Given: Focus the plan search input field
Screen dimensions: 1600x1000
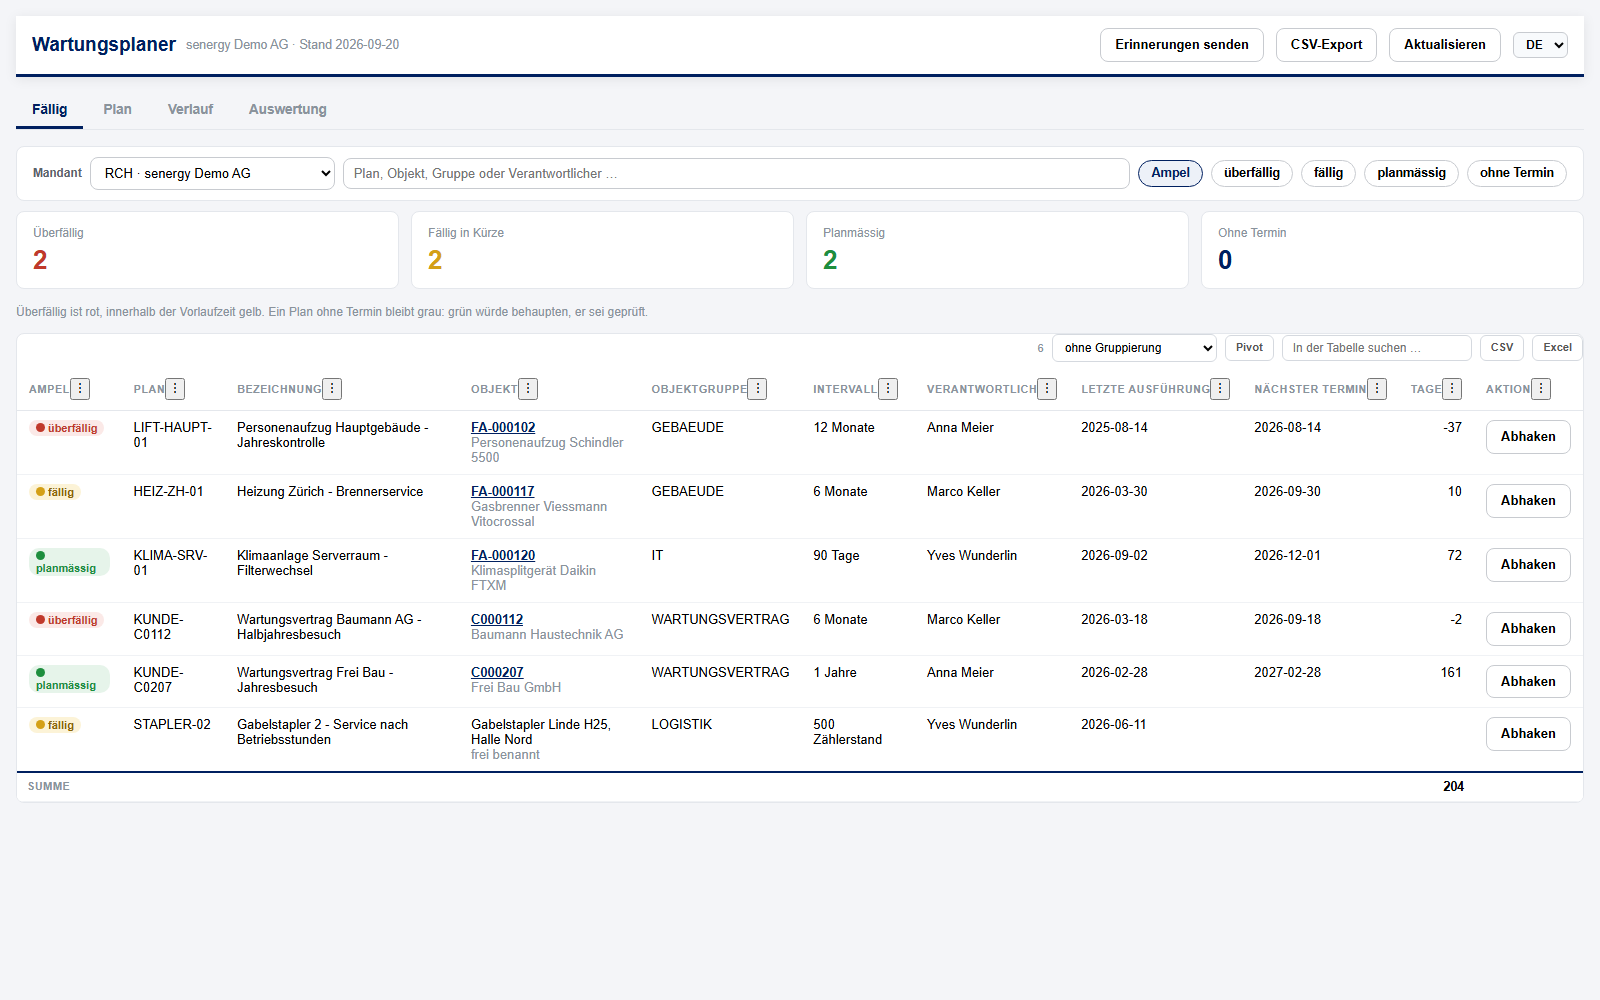Looking at the screenshot, I should click(x=736, y=173).
